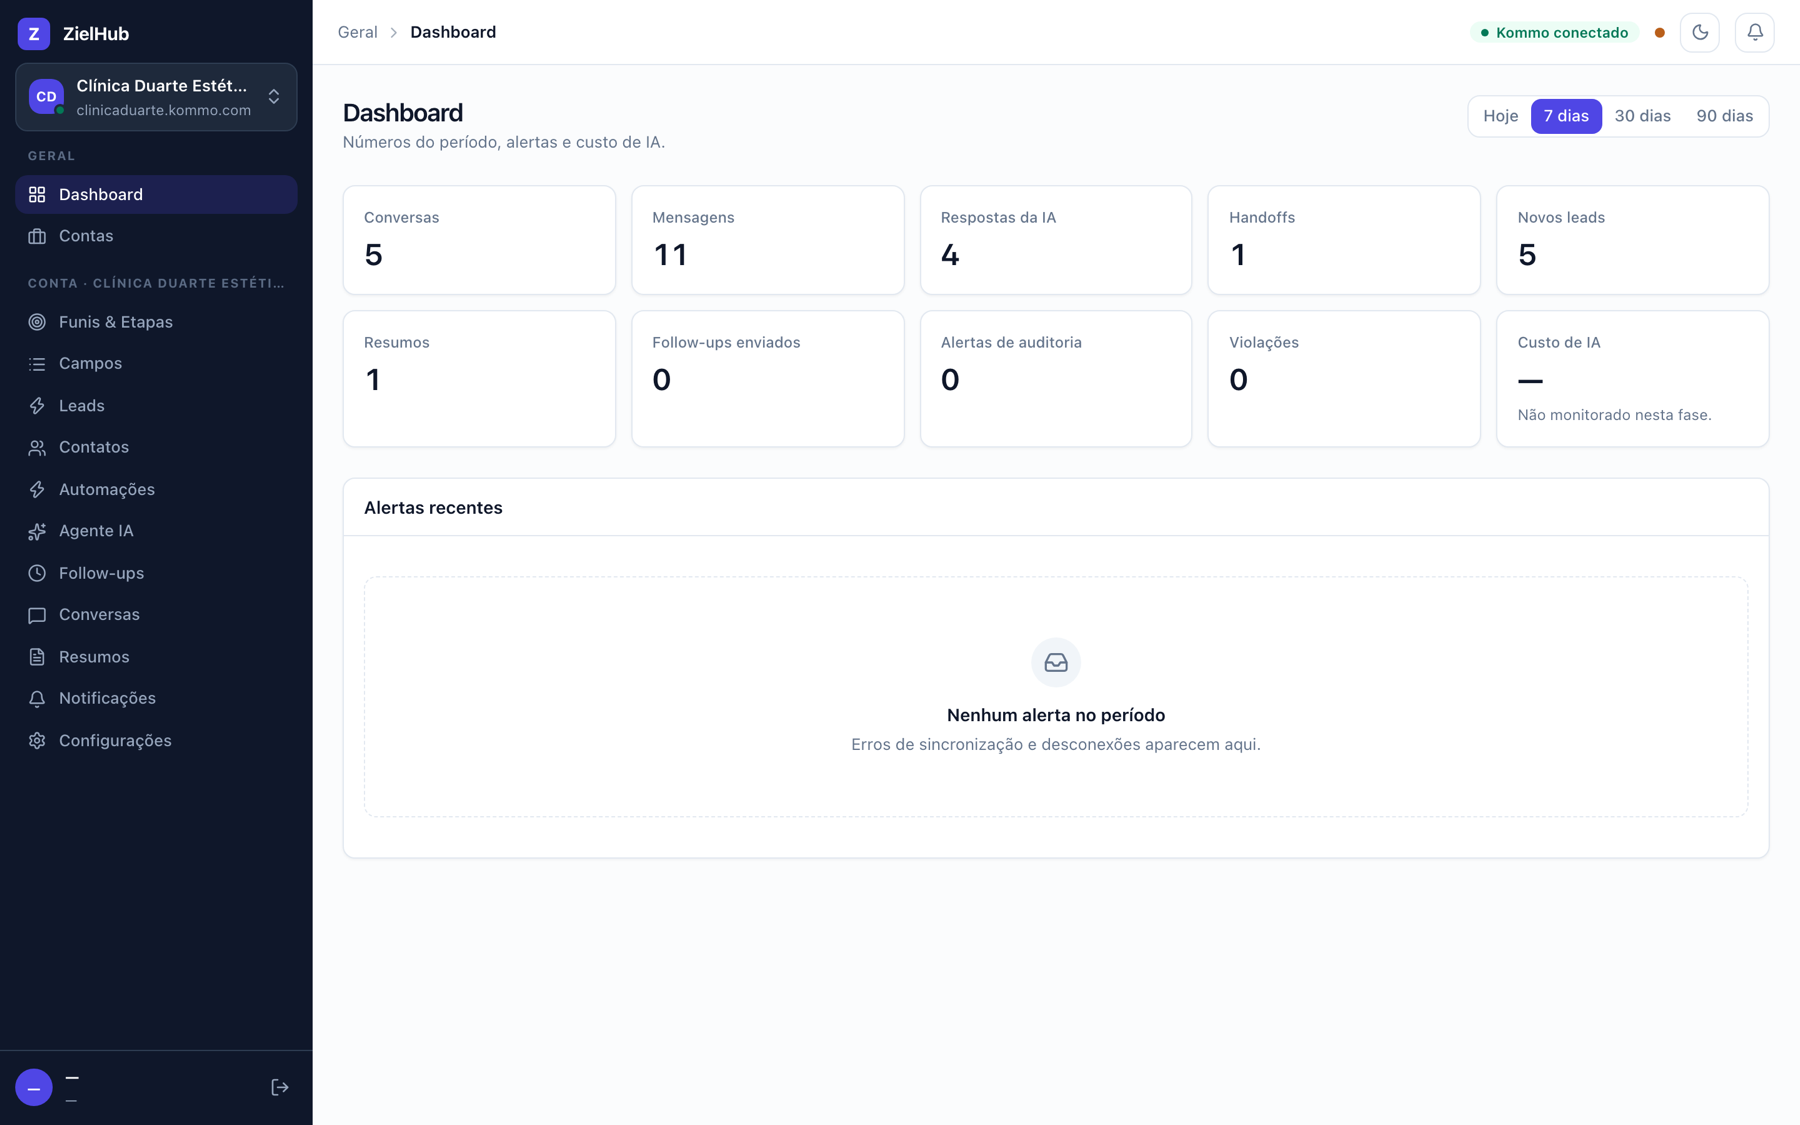Viewport: 1800px width, 1125px height.
Task: Click the Agente IA sparkle icon
Action: coord(37,532)
